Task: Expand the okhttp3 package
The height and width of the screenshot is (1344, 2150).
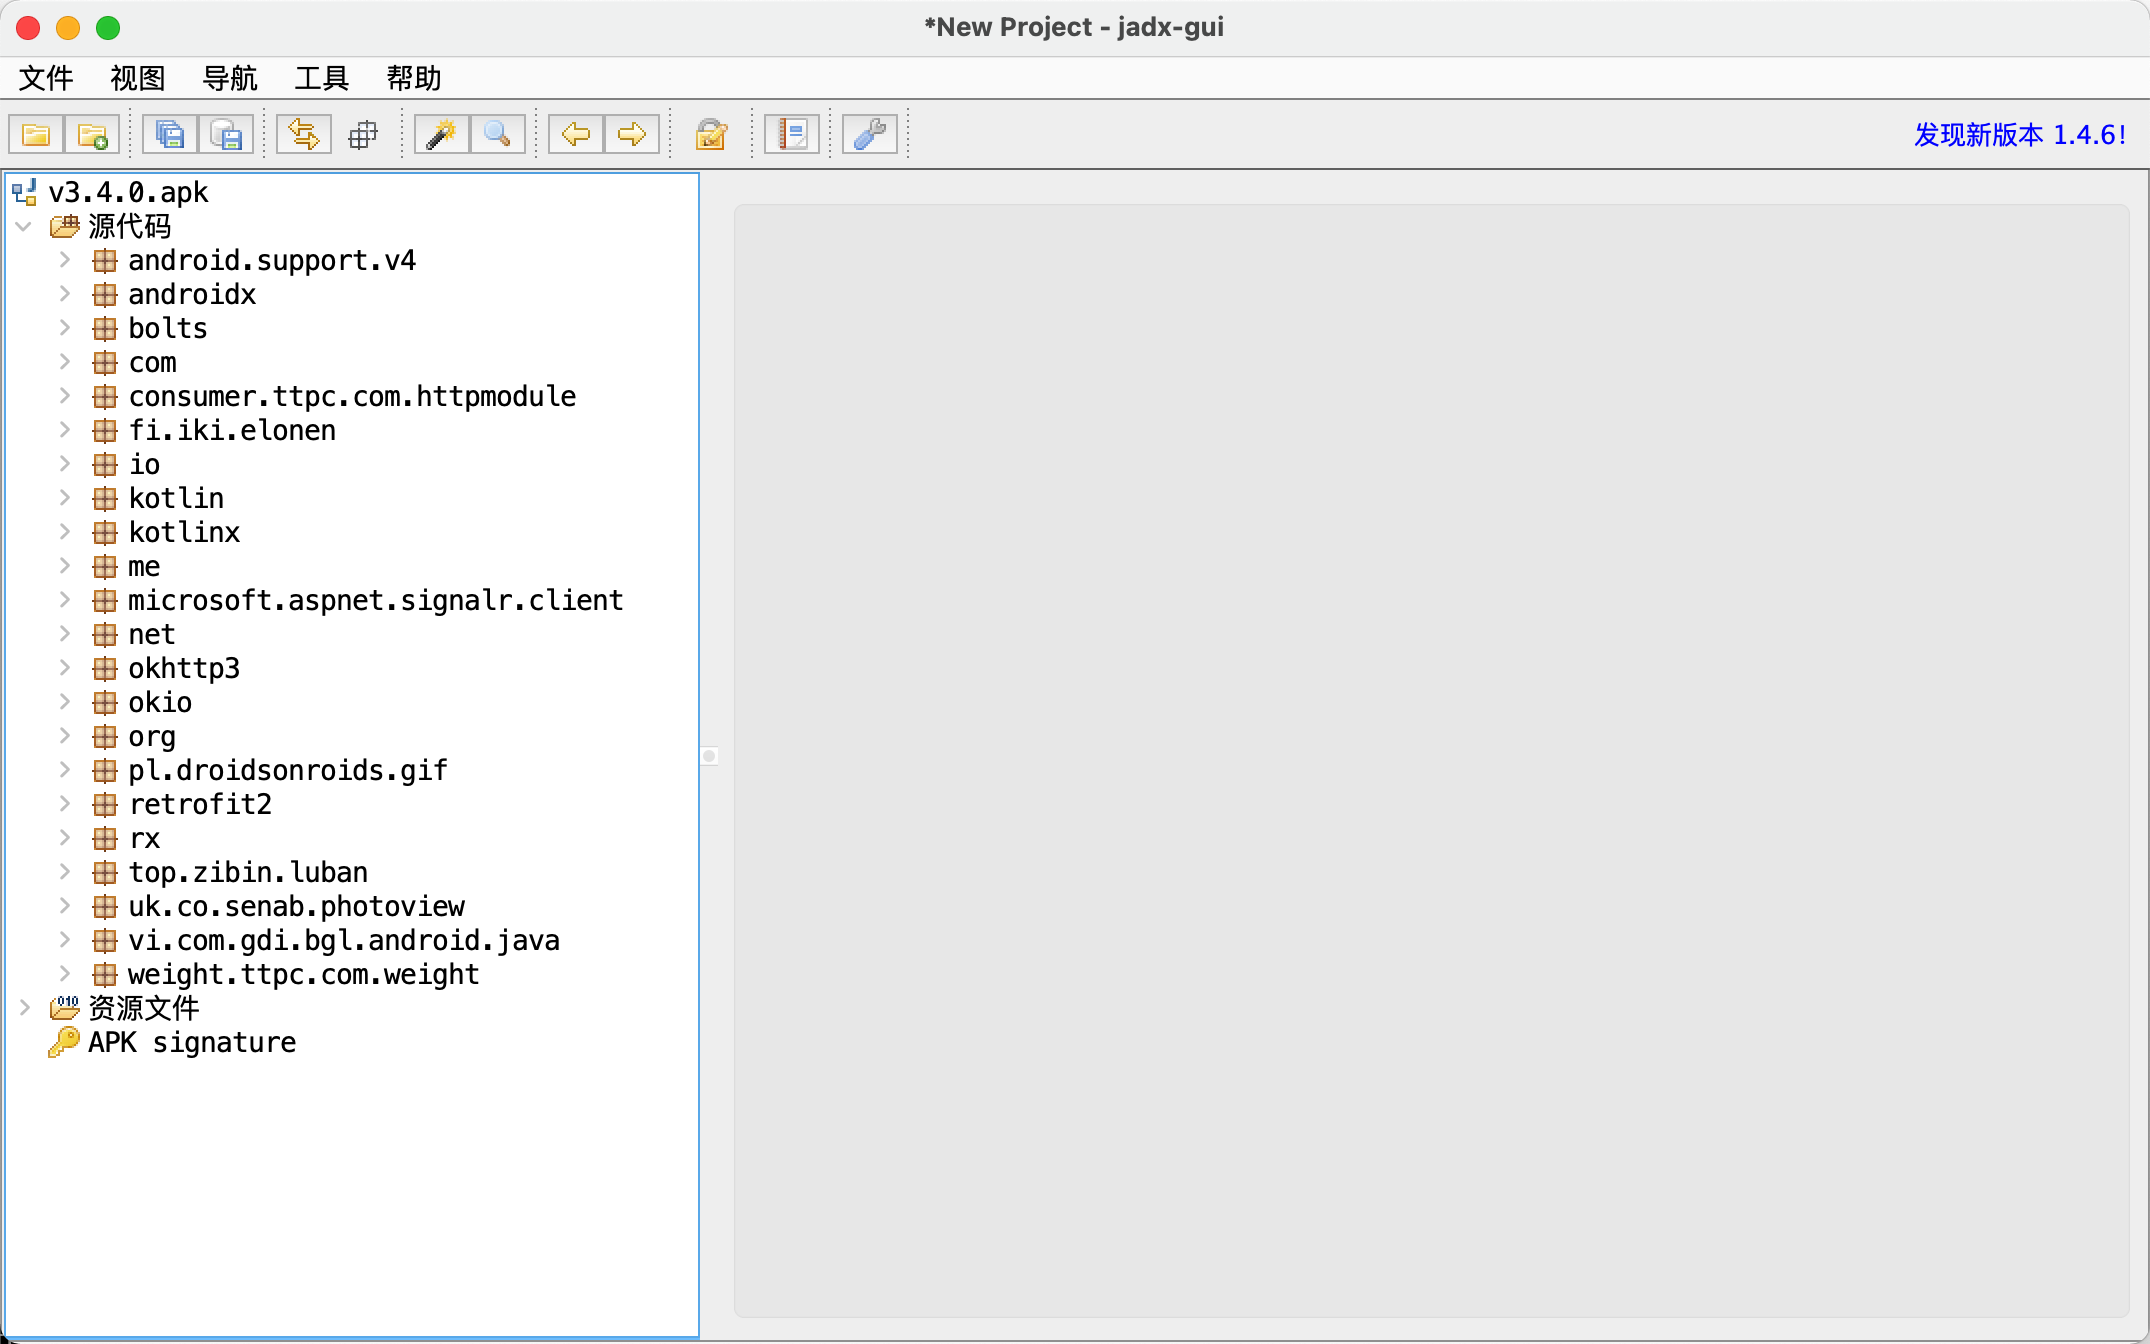Action: pos(64,669)
